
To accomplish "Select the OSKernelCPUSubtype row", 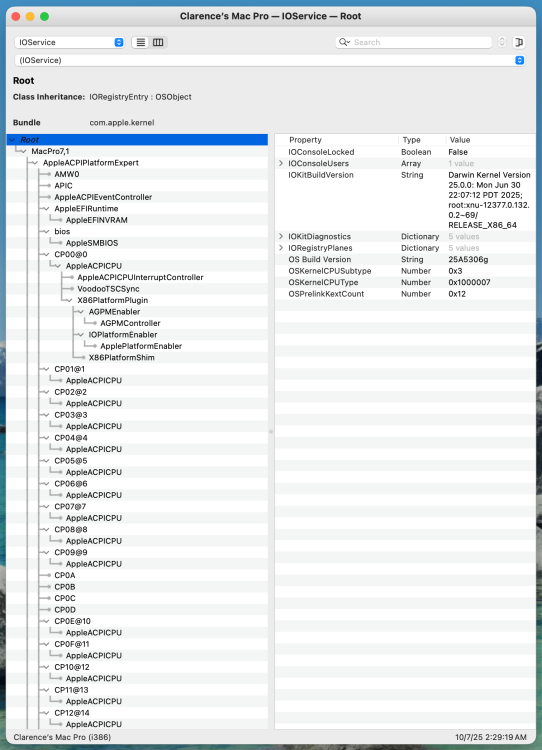I will [405, 271].
